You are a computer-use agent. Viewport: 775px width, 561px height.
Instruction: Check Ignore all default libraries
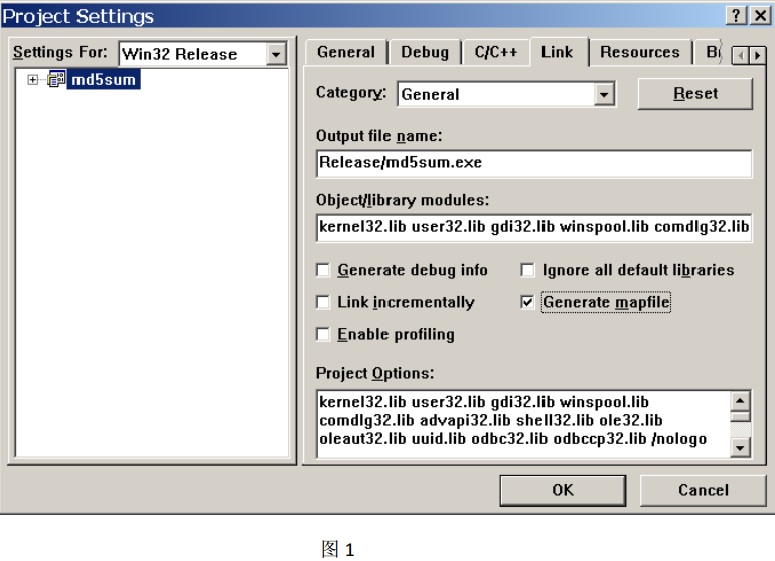(x=528, y=270)
